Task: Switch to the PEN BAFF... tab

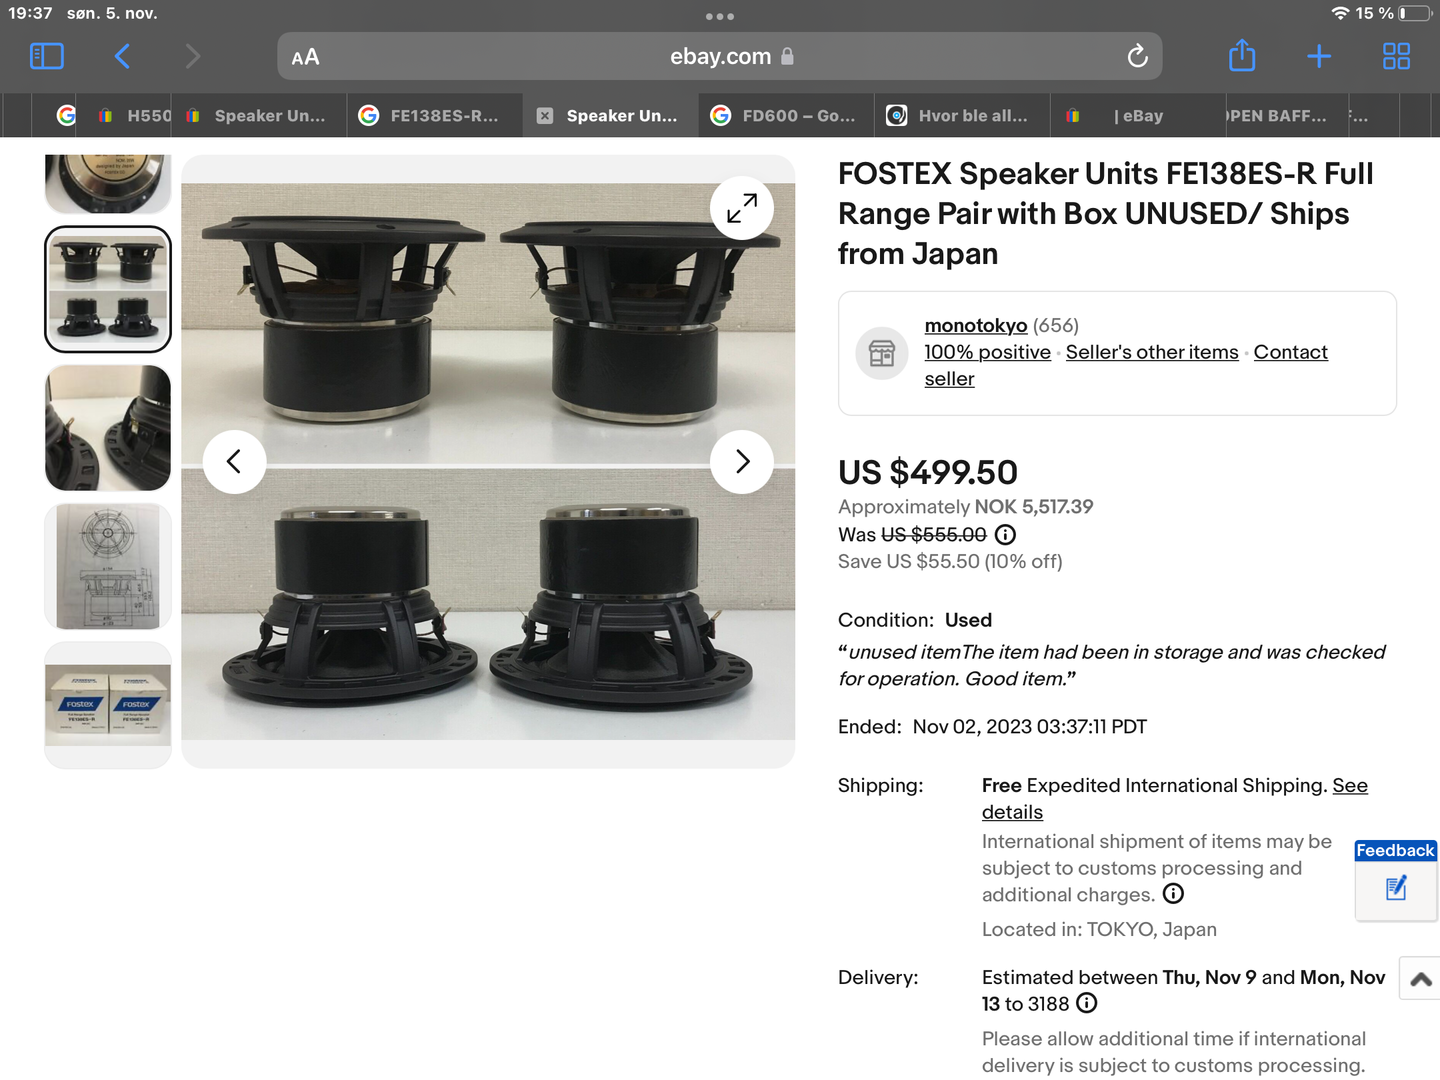Action: click(x=1285, y=116)
